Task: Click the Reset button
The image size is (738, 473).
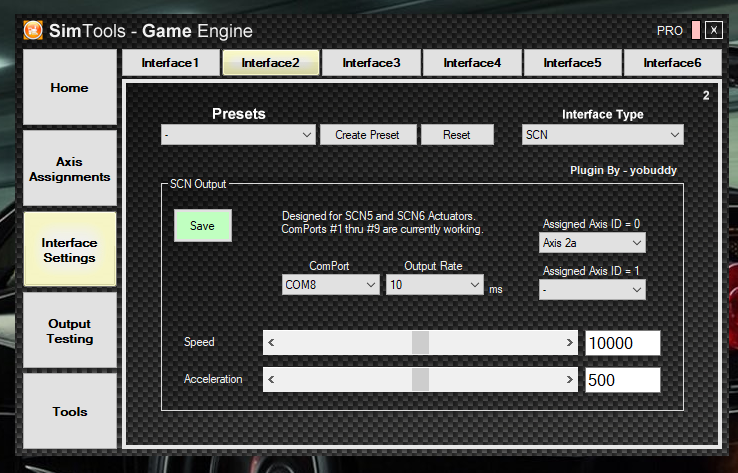Action: tap(457, 135)
